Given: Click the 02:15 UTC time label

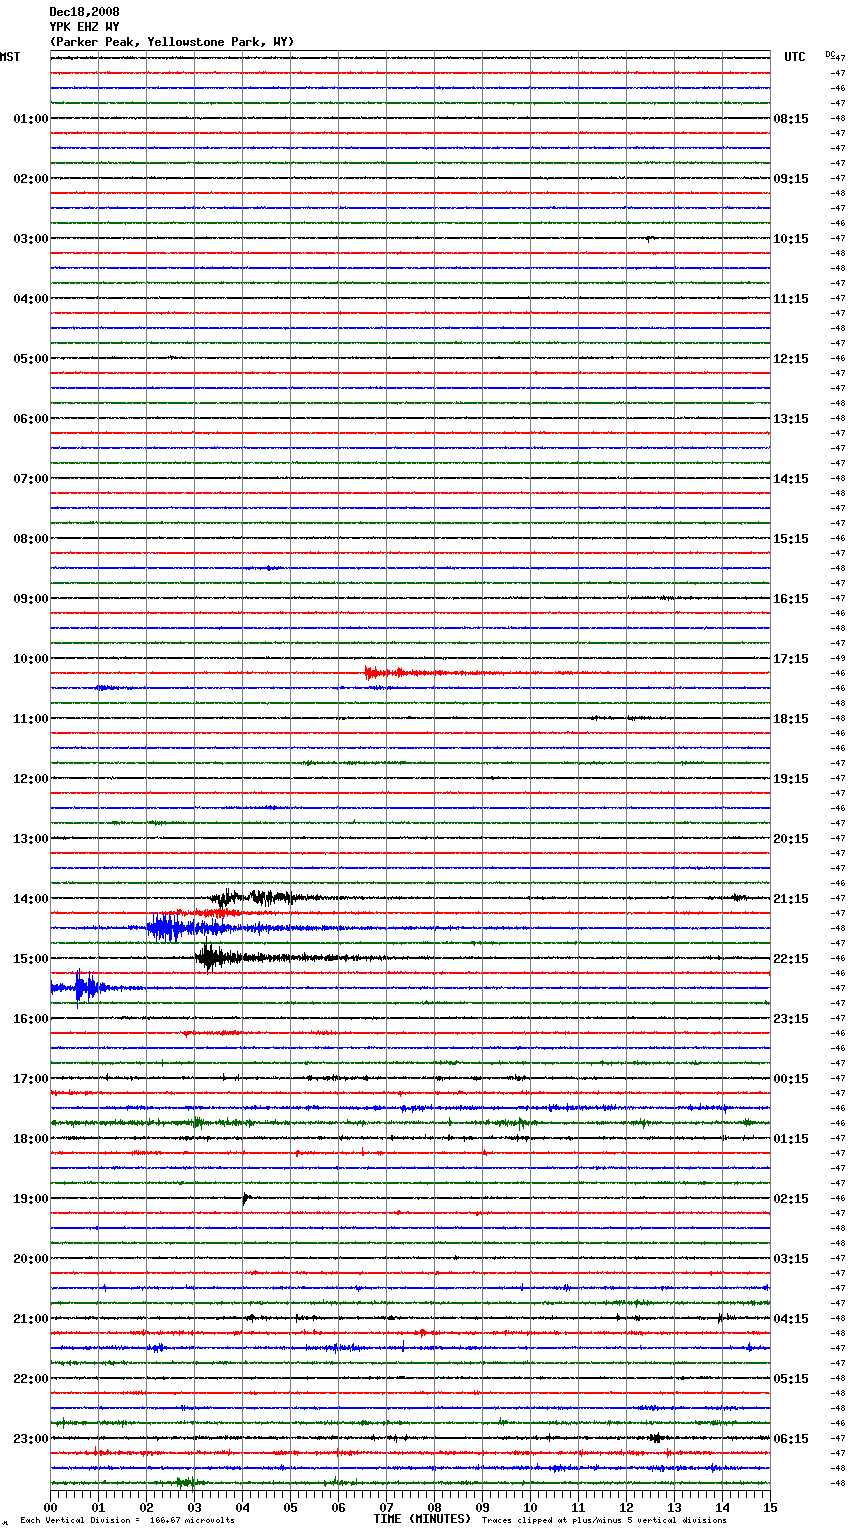Looking at the screenshot, I should [791, 1199].
